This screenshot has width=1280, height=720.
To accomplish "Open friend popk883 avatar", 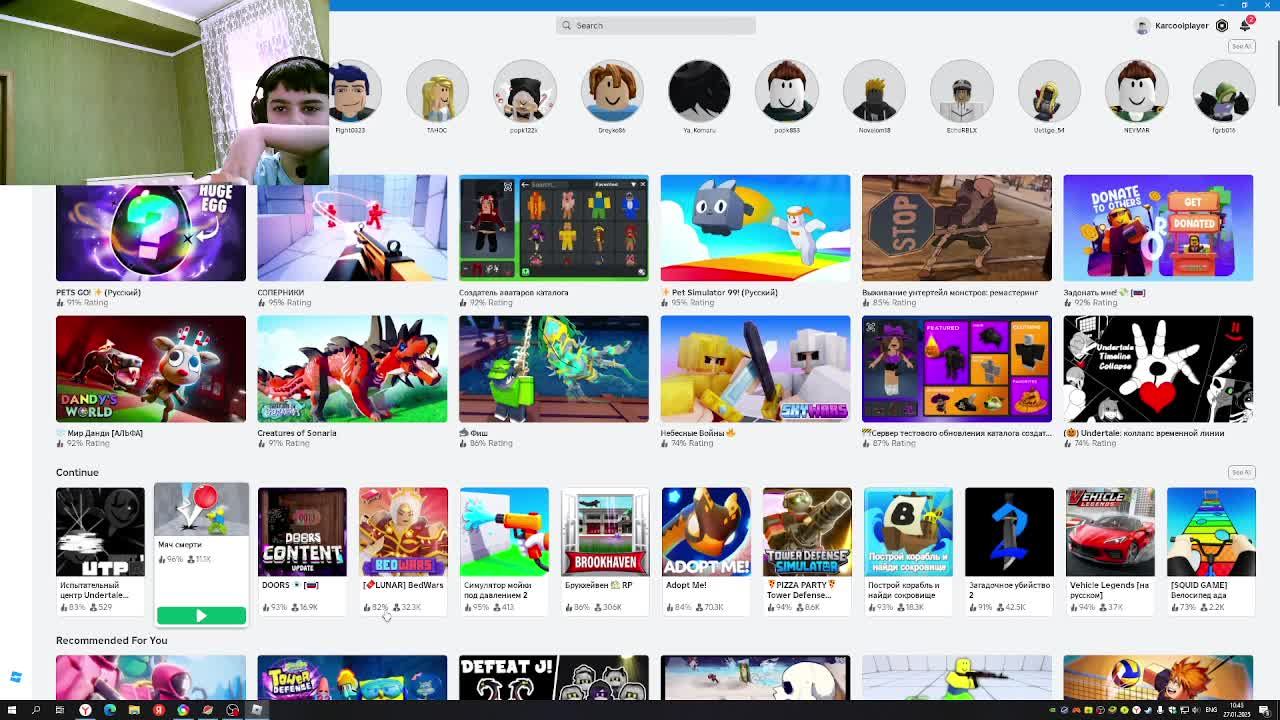I will pos(787,91).
